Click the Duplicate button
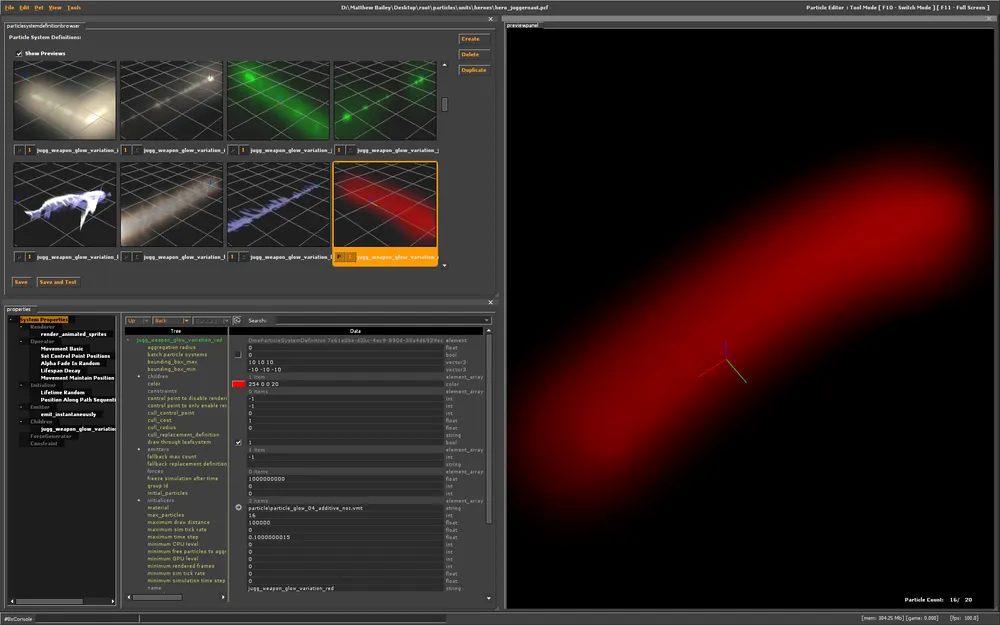 473,70
